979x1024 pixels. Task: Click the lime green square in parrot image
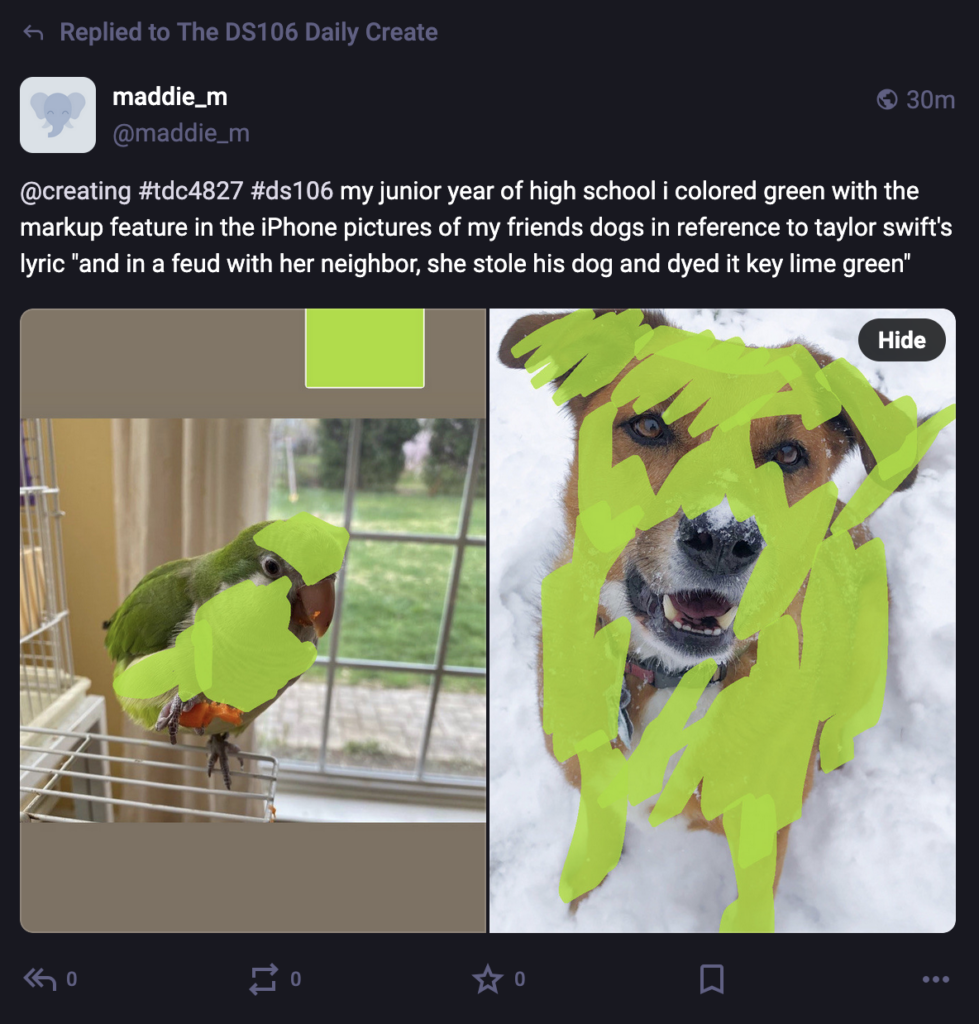(364, 348)
